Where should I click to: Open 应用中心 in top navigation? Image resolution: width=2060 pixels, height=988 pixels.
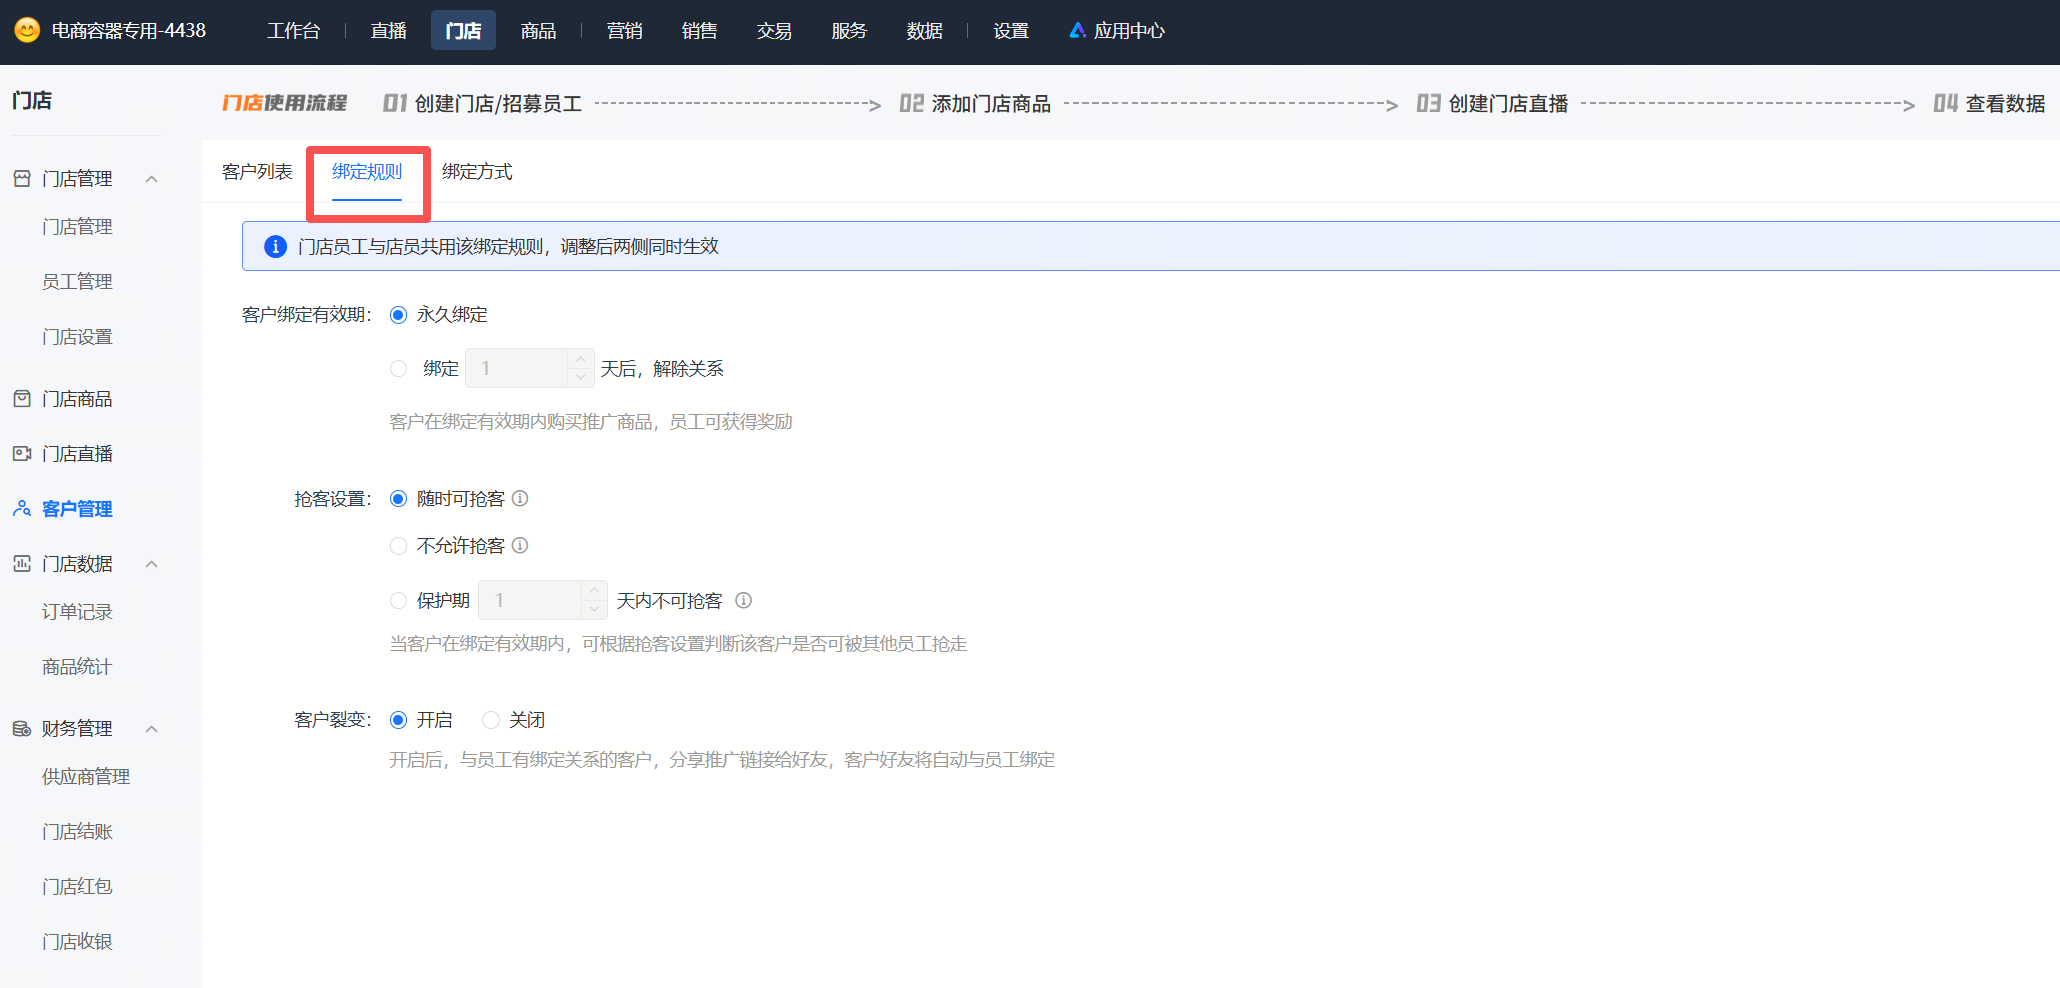click(x=1129, y=31)
